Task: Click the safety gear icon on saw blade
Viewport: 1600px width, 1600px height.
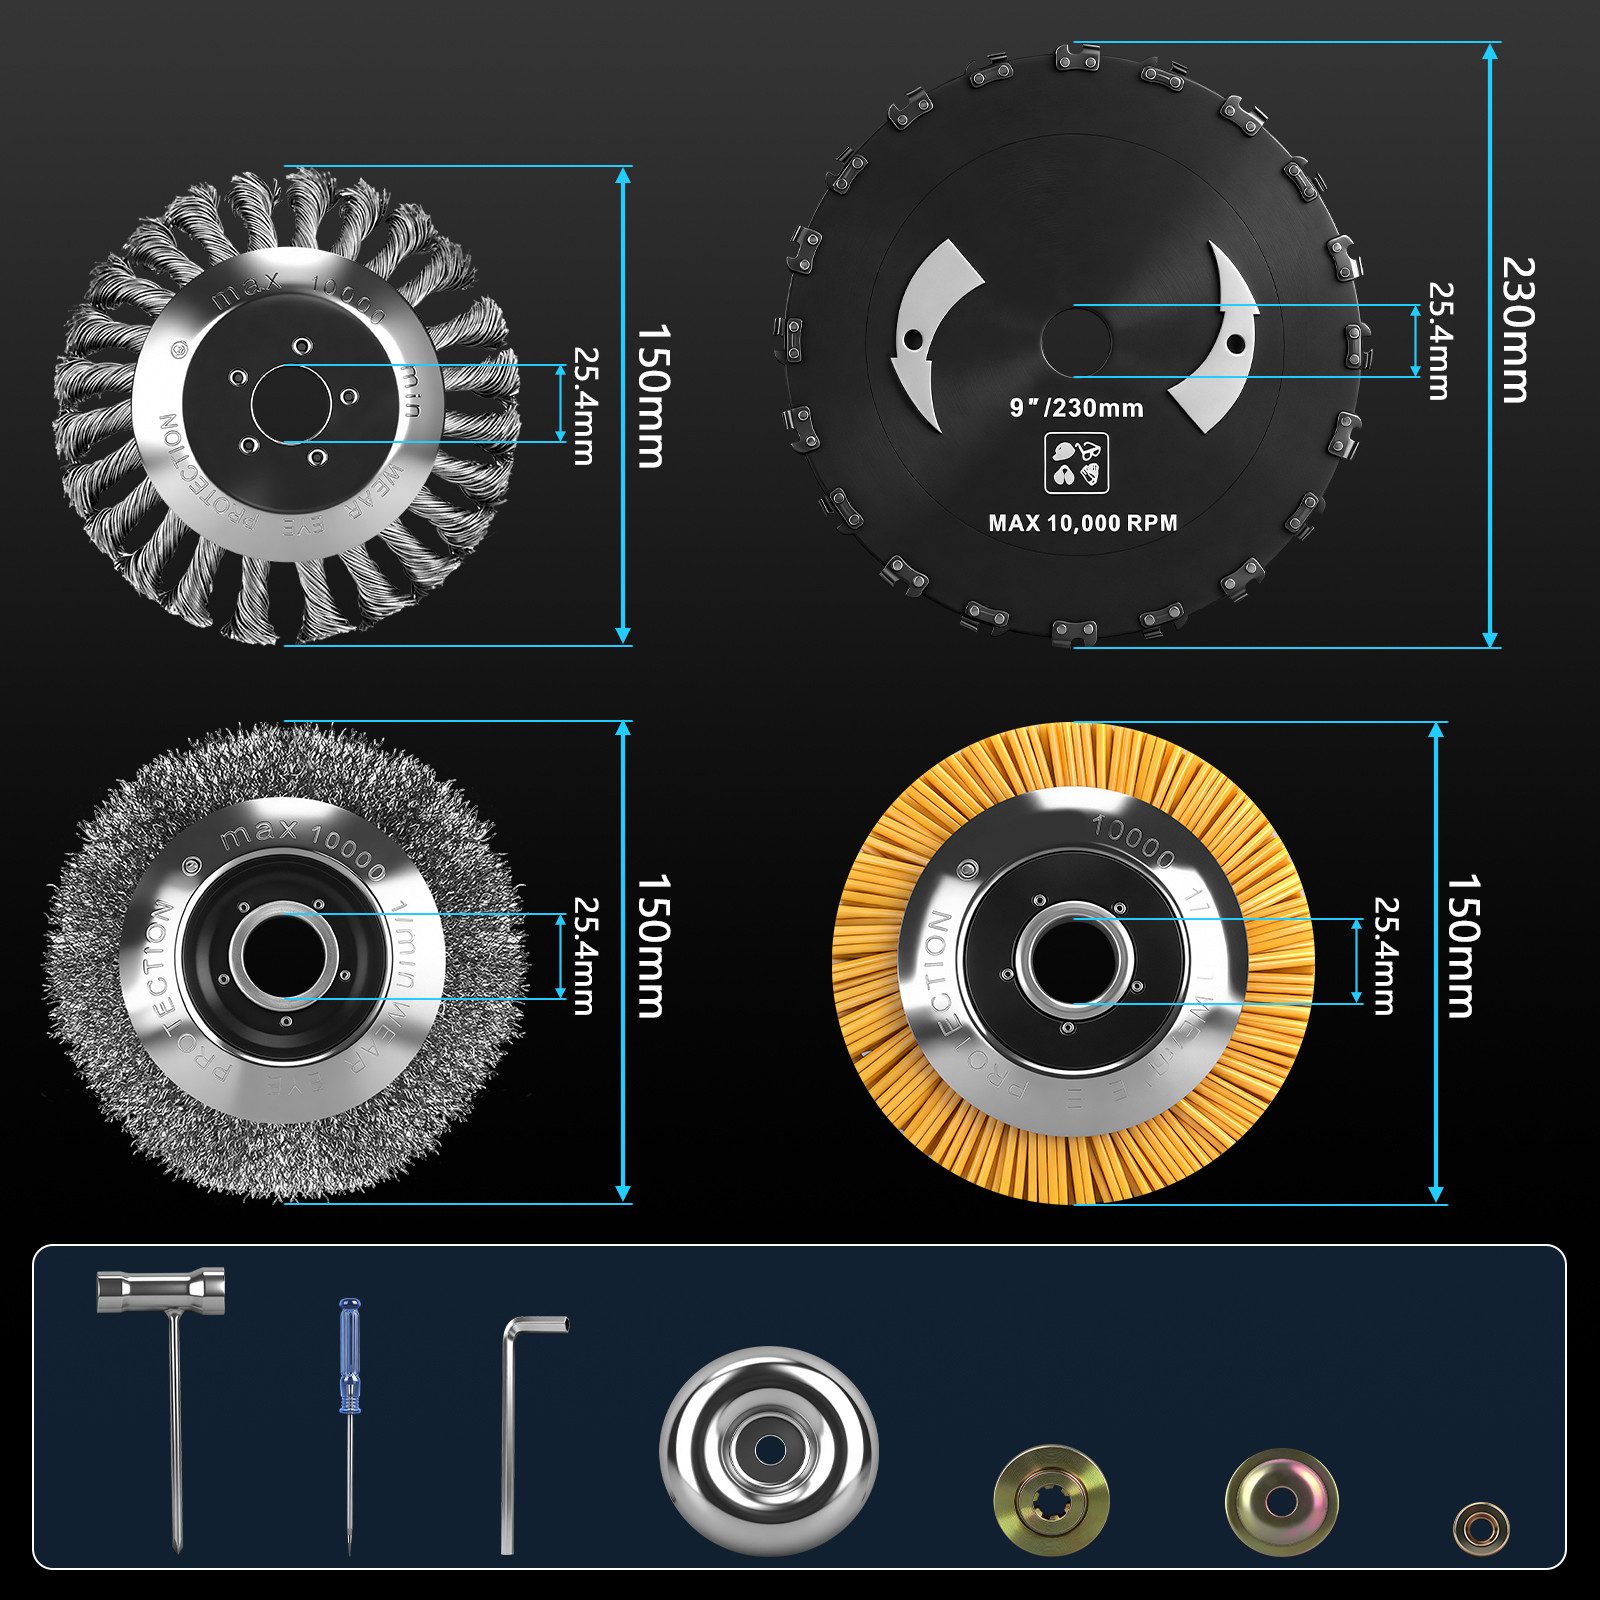Action: [1076, 463]
